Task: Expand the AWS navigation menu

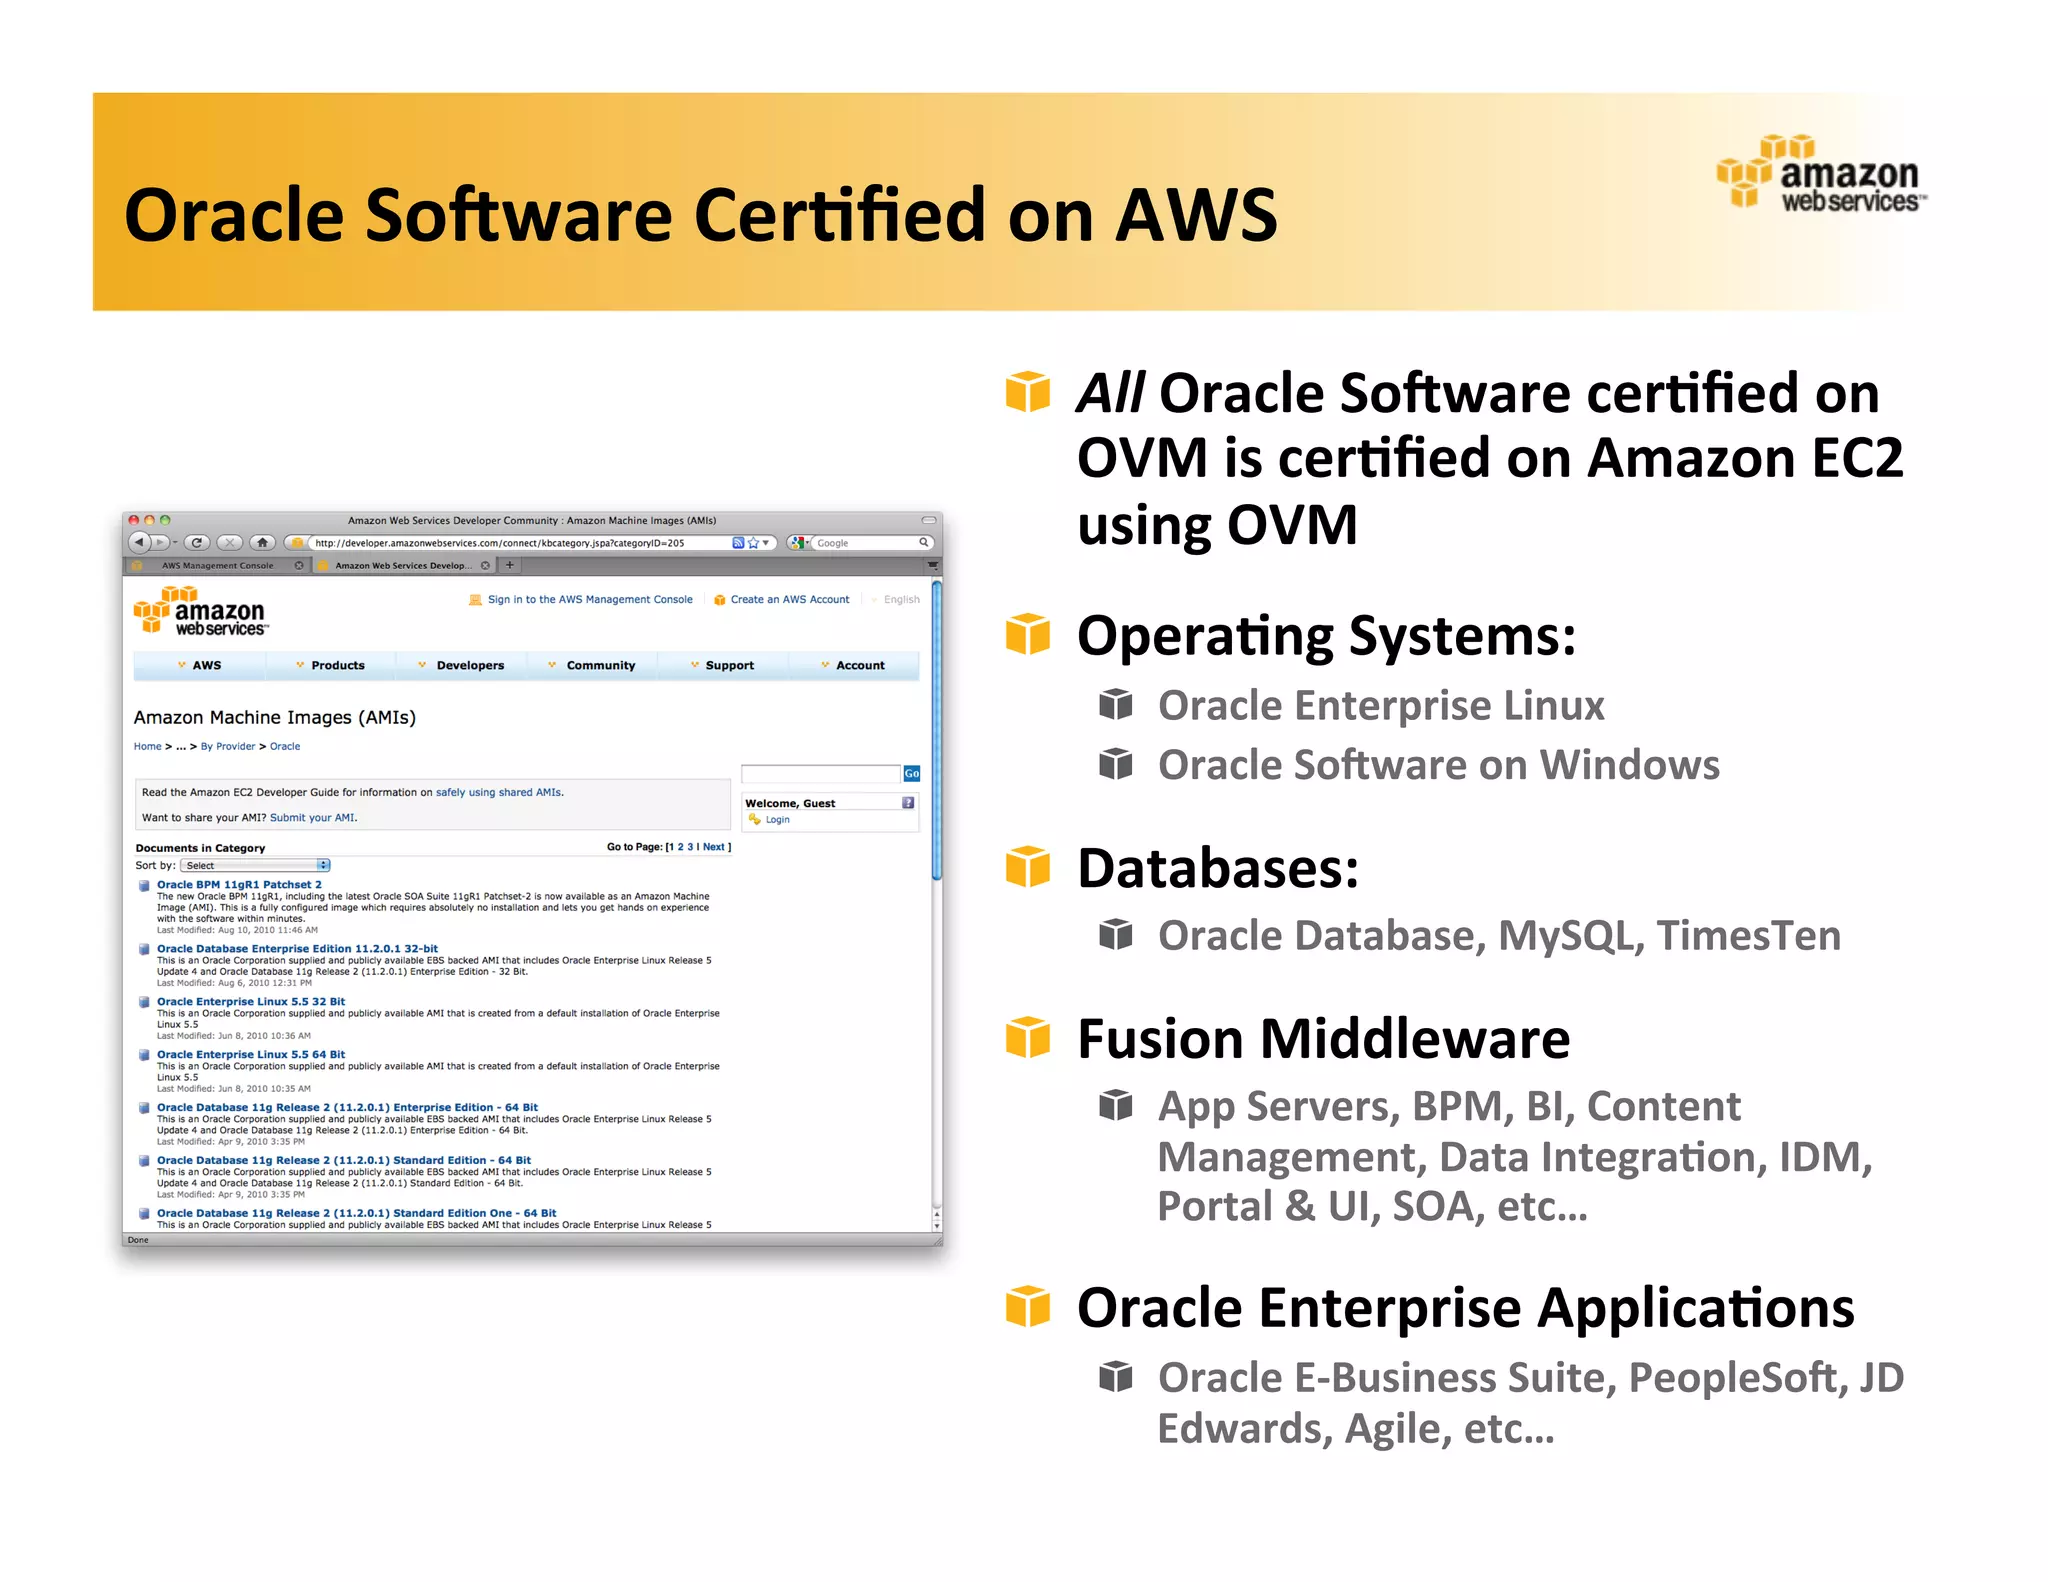Action: tap(200, 665)
